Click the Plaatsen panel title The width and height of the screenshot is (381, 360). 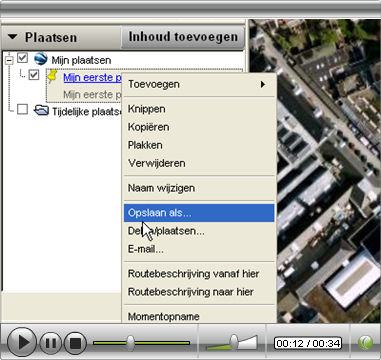coord(51,37)
